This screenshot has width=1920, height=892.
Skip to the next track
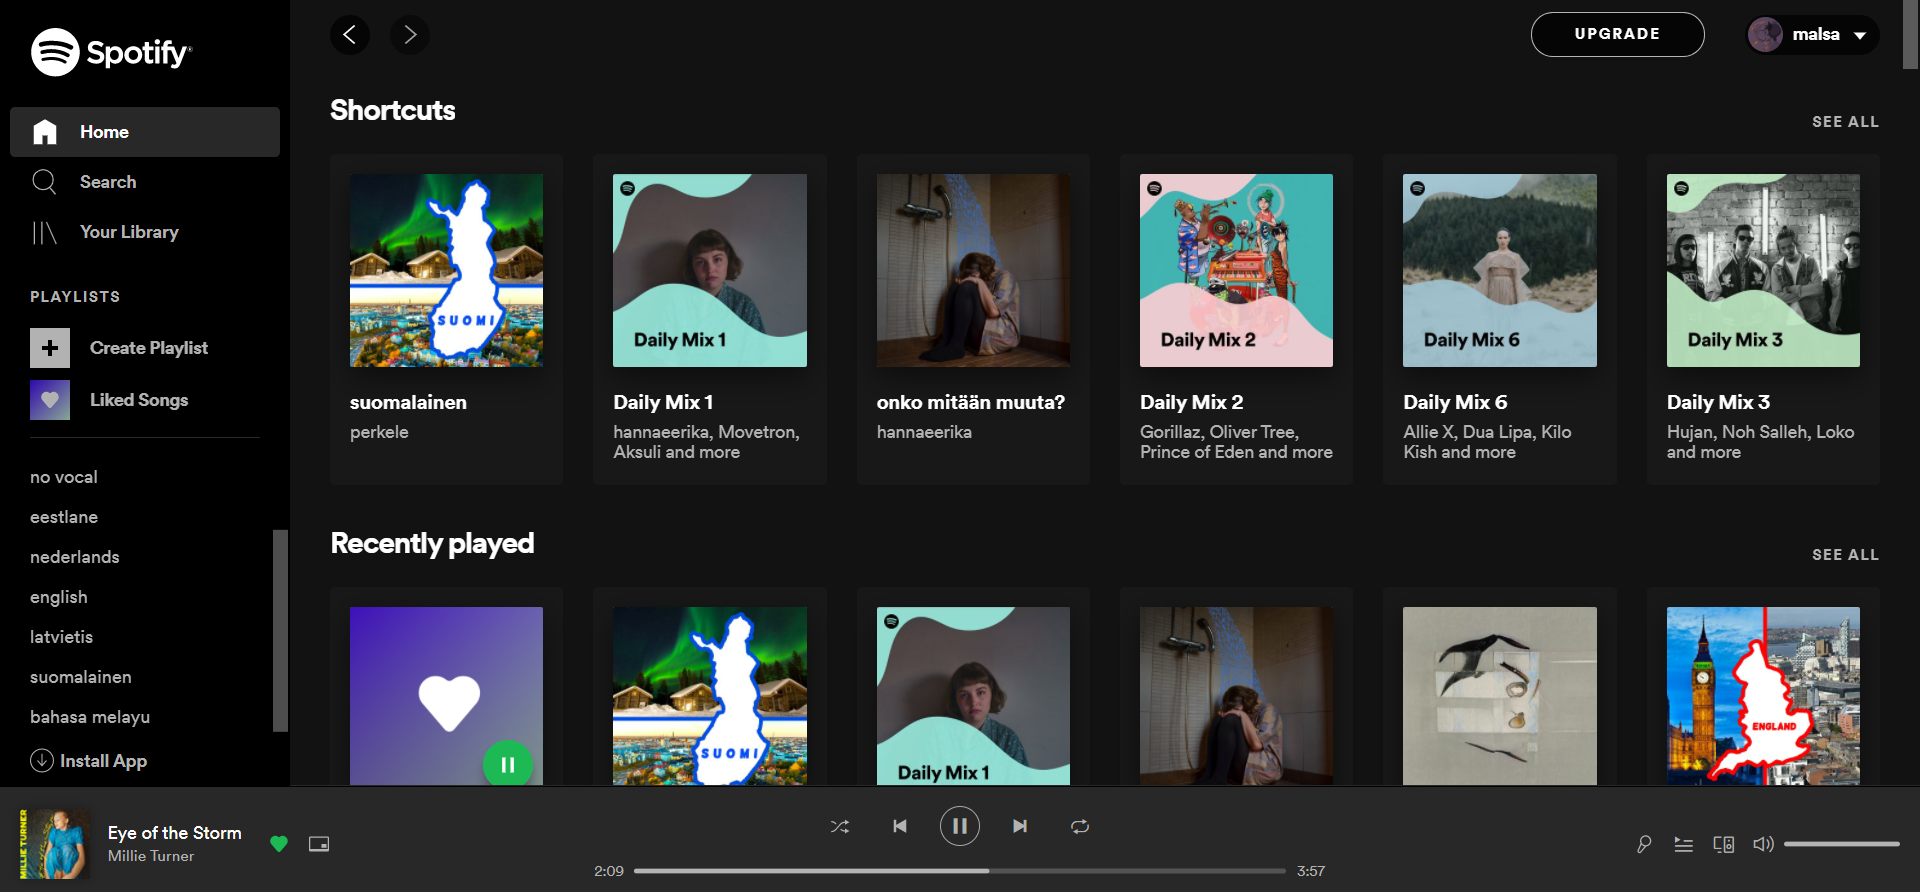coord(1020,826)
